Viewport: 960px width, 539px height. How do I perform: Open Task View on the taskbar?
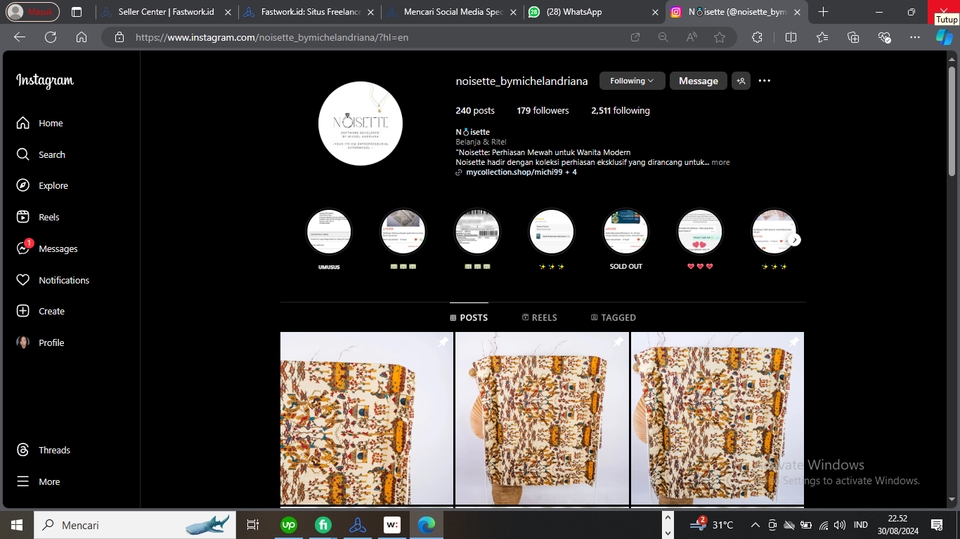[252, 525]
